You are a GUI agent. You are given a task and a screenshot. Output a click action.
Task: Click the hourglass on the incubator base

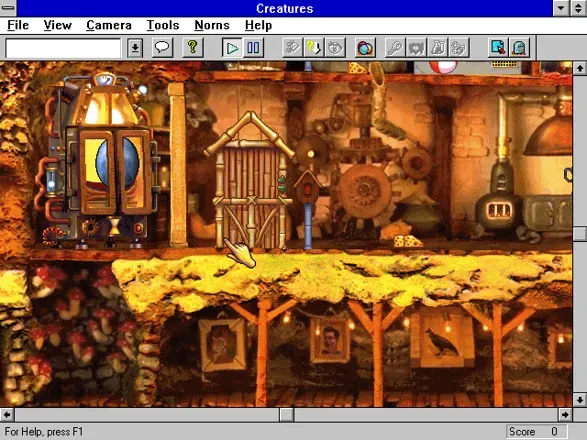(x=114, y=226)
